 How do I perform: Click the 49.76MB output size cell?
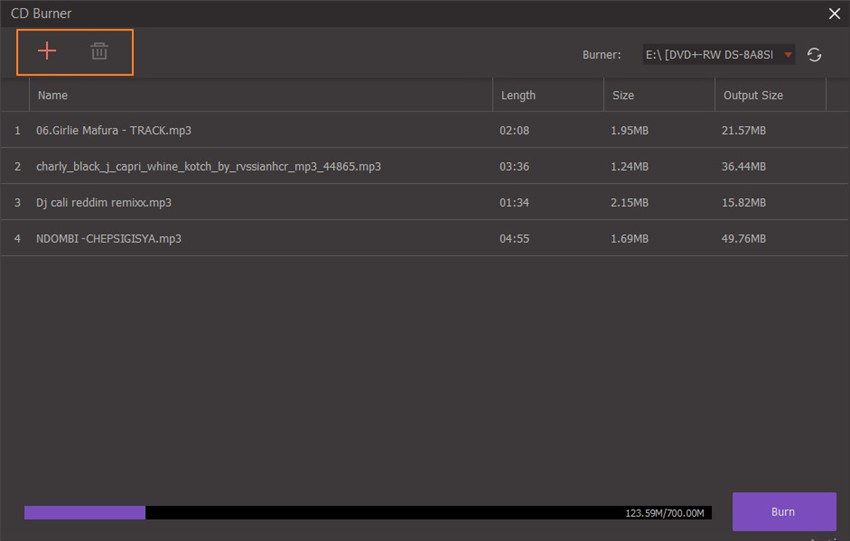(744, 239)
